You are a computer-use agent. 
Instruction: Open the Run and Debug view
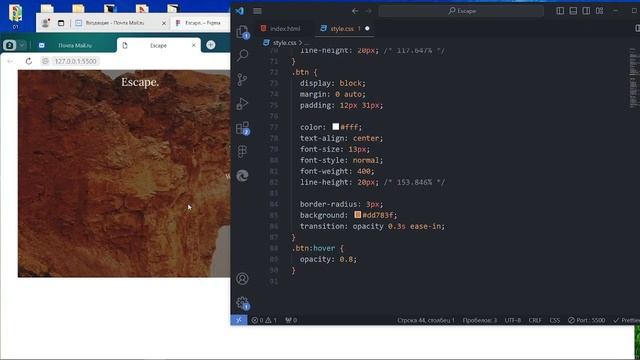242,104
